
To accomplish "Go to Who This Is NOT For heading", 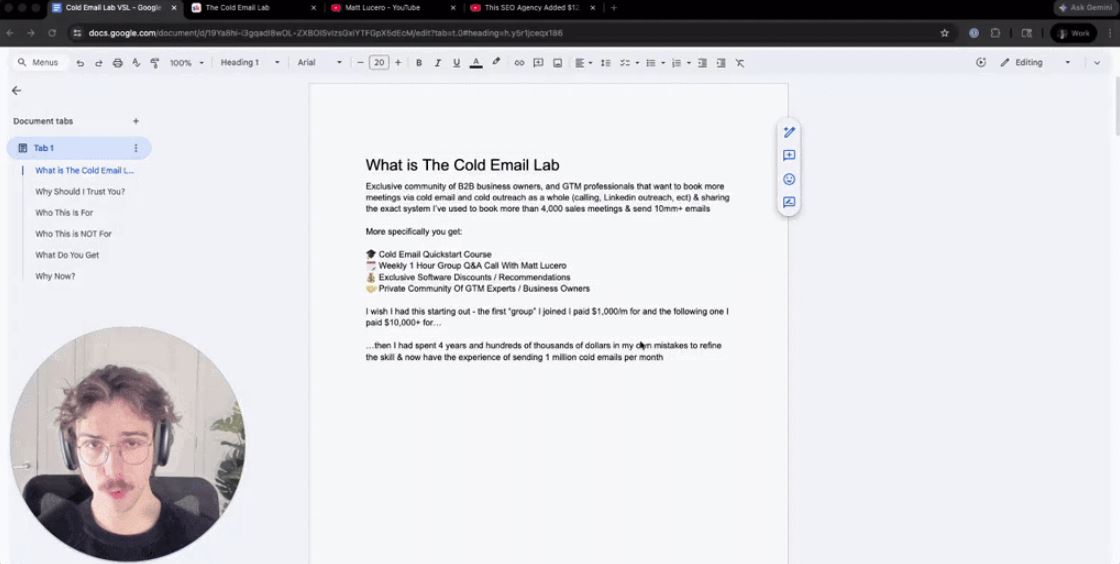I will click(74, 233).
